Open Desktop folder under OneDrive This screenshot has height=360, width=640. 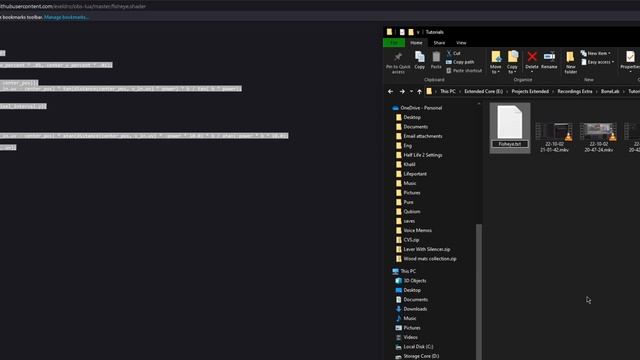pos(408,118)
